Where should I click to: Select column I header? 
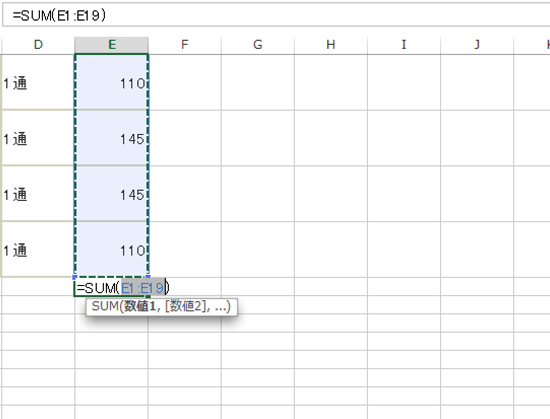click(404, 45)
